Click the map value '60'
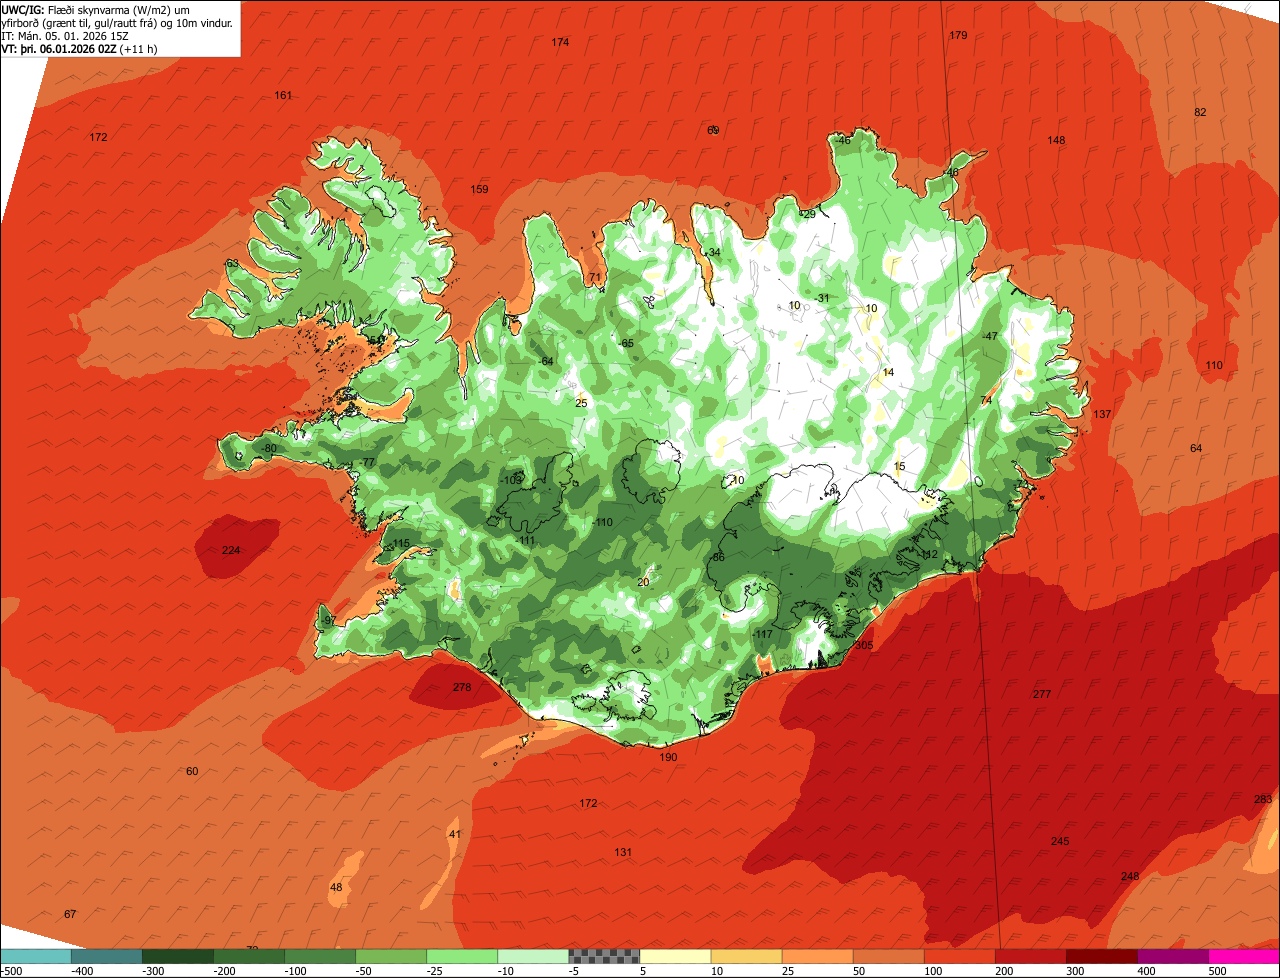The height and width of the screenshot is (978, 1280). coord(192,771)
